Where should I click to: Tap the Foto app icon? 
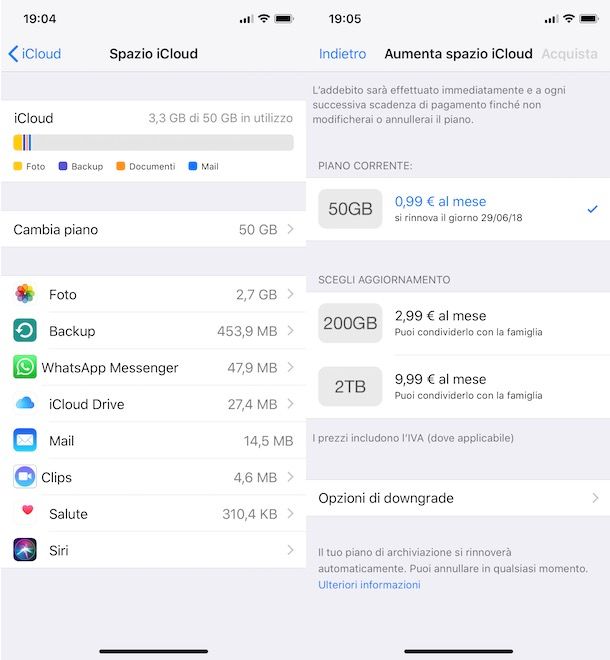[25, 294]
